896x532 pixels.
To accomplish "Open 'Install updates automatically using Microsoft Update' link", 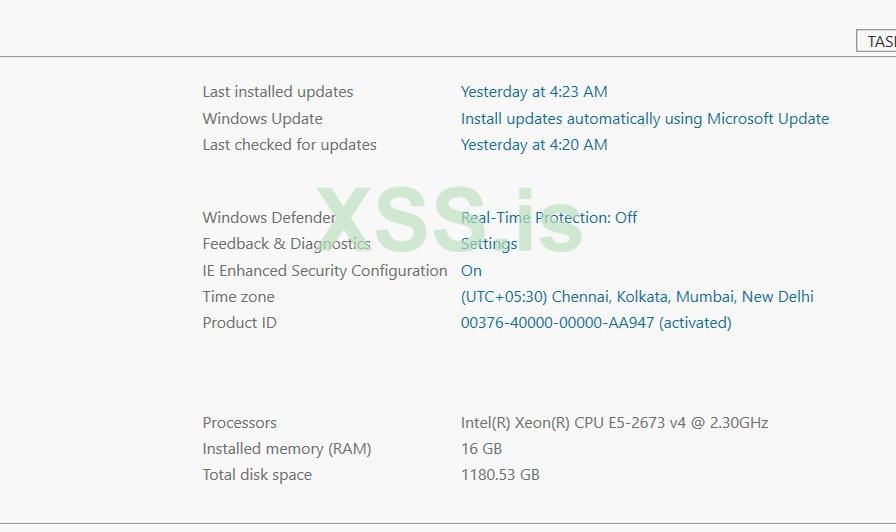I will (x=644, y=118).
